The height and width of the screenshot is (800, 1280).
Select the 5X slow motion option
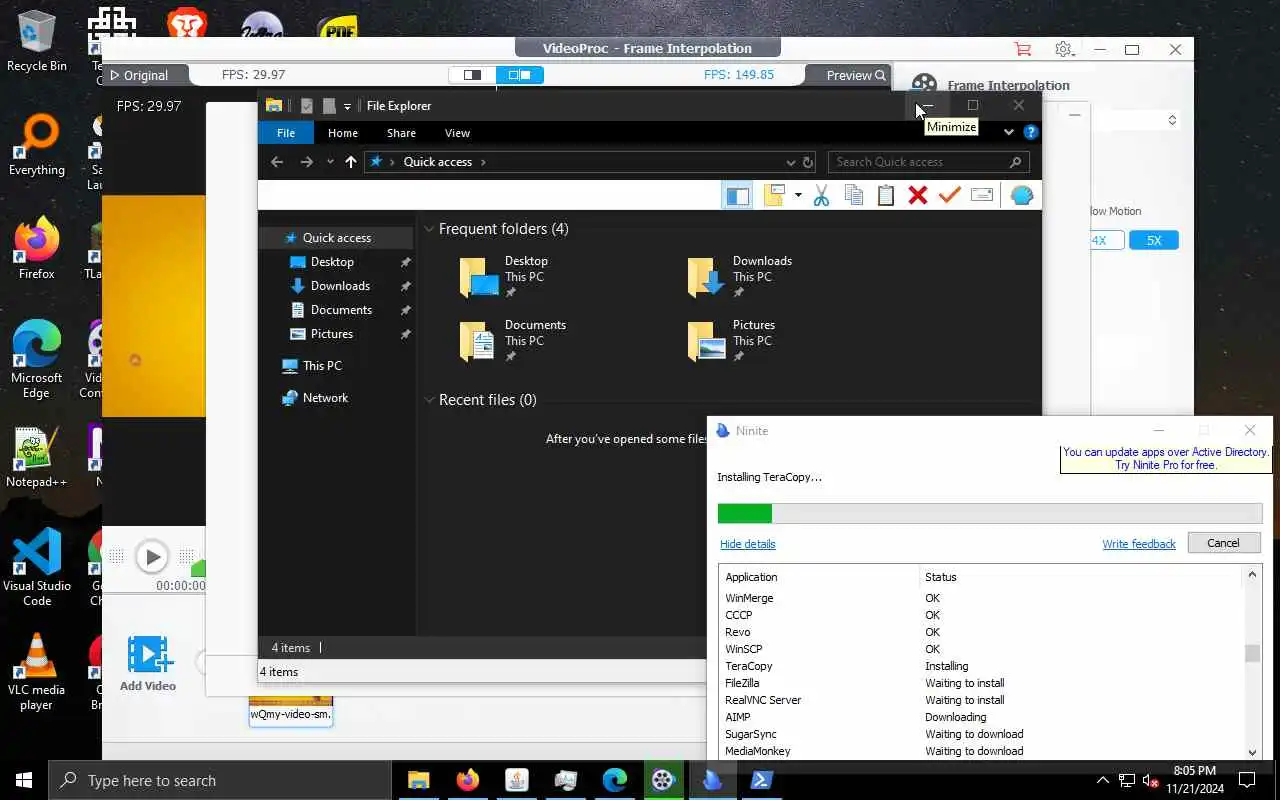pyautogui.click(x=1154, y=240)
